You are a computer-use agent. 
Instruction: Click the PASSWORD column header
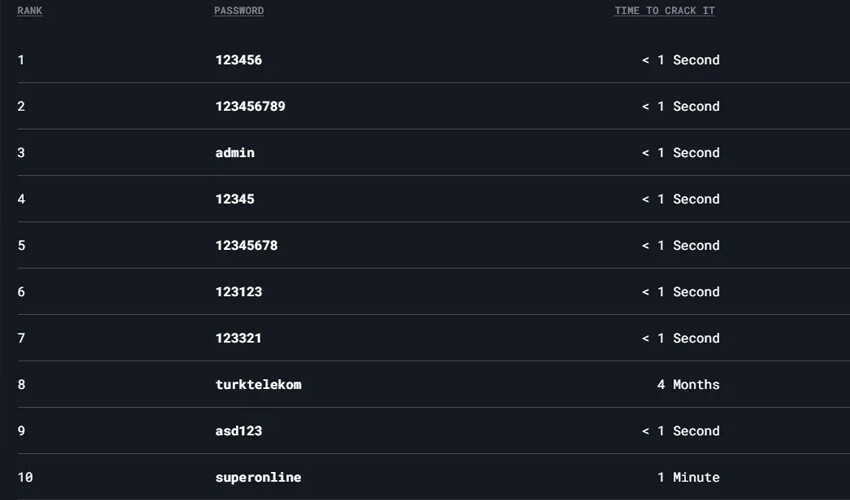tap(239, 11)
